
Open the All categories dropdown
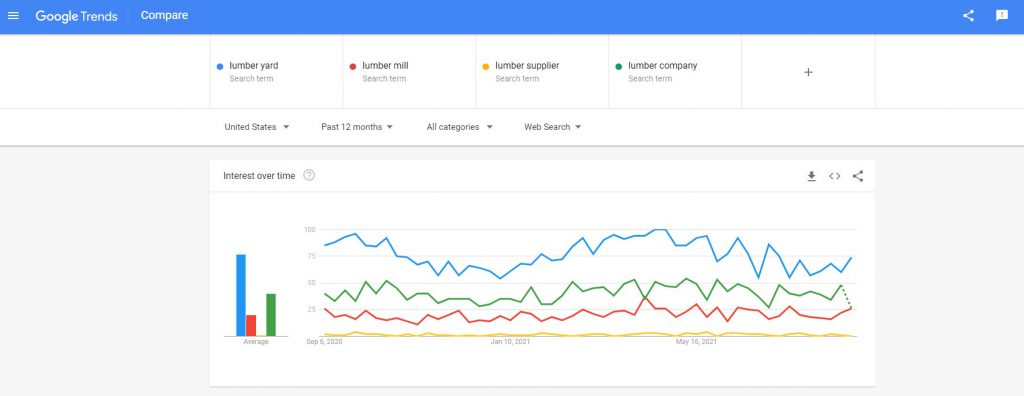tap(460, 127)
